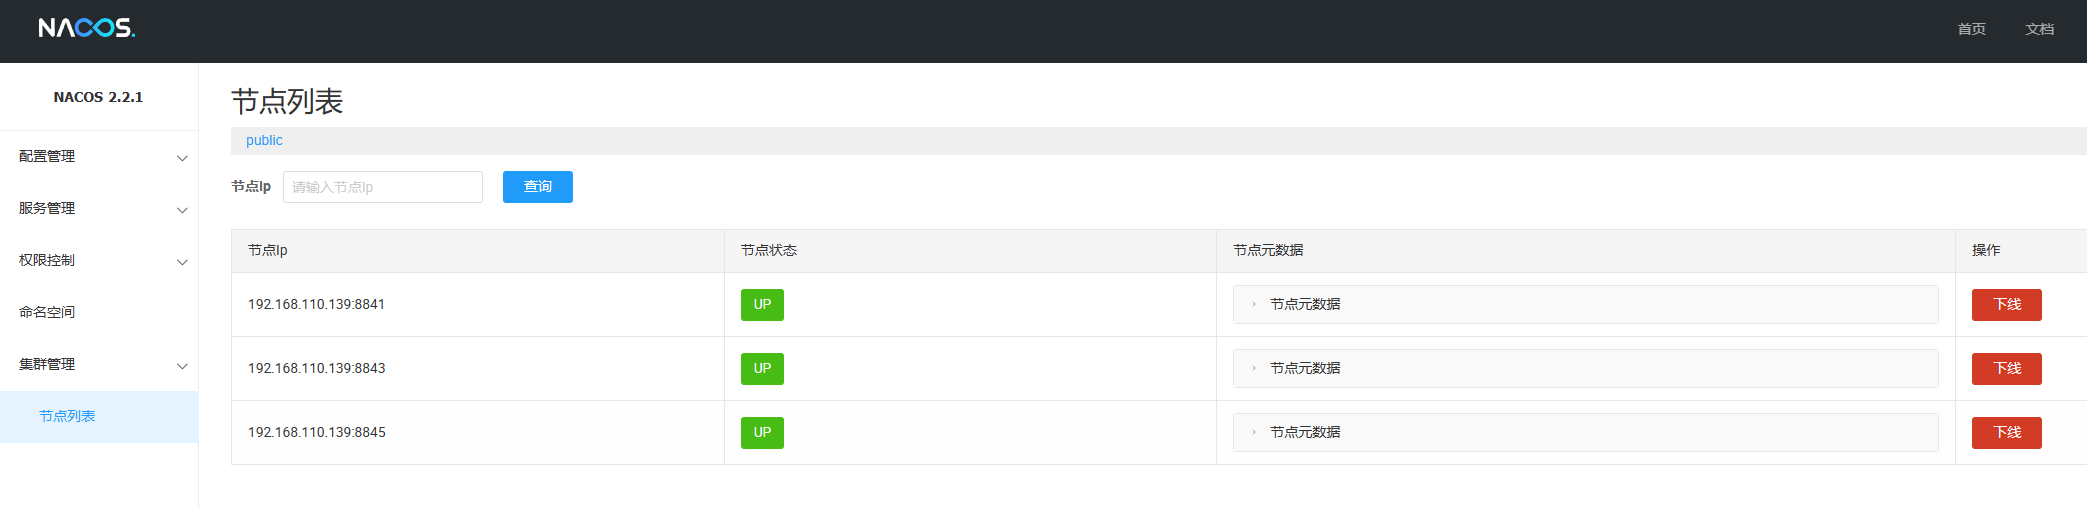Click the 节点状态 column header
2087x509 pixels.
click(768, 251)
